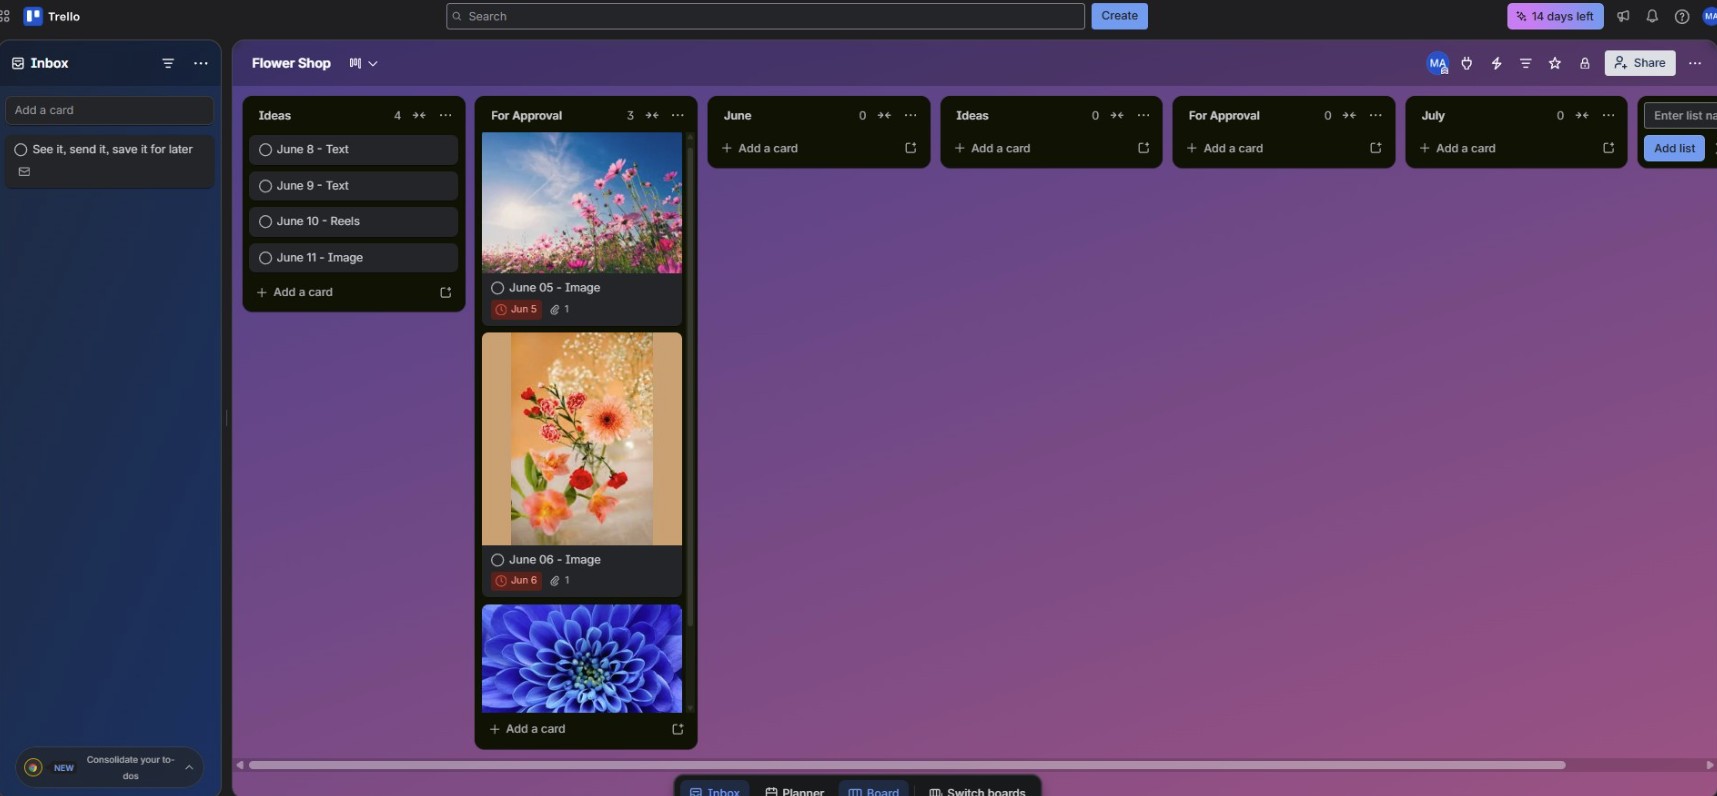Open the Inbox filter icon
Screen dimensions: 1717x796
pyautogui.click(x=168, y=63)
